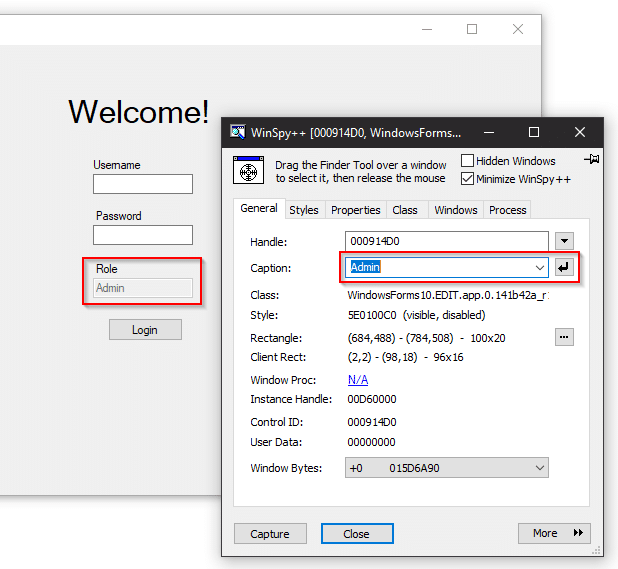Screen dimensions: 618x569
Task: Uncheck Minimize WinSpy++ checkbox
Action: pos(467,179)
